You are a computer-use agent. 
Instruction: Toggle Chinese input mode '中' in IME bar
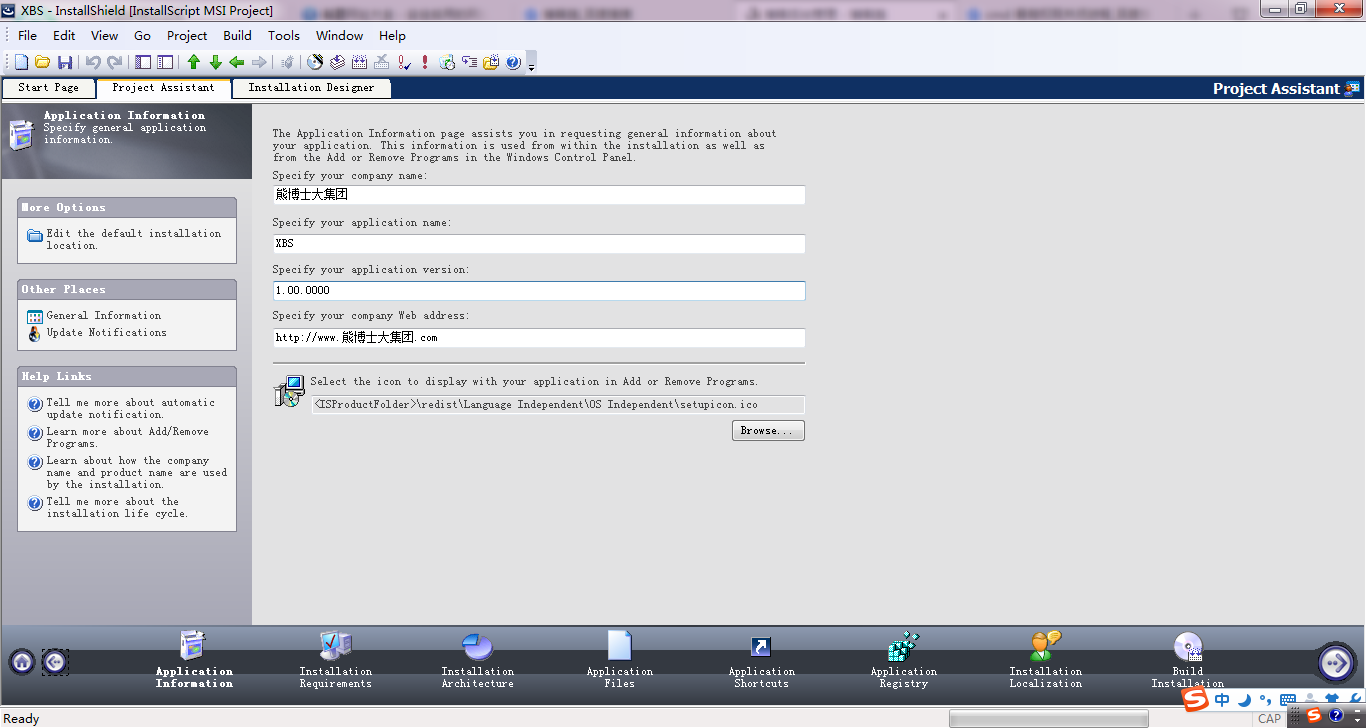[1222, 700]
